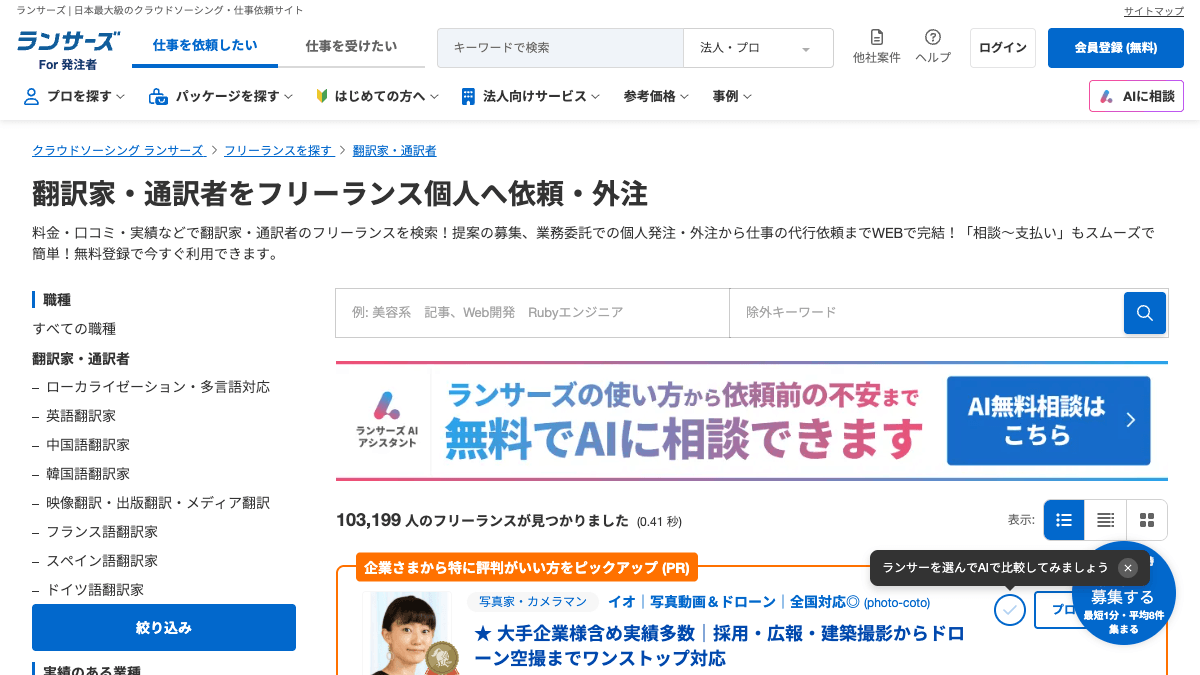Screen dimensions: 1200x675
Task: Open other companies' projects document icon
Action: (877, 37)
